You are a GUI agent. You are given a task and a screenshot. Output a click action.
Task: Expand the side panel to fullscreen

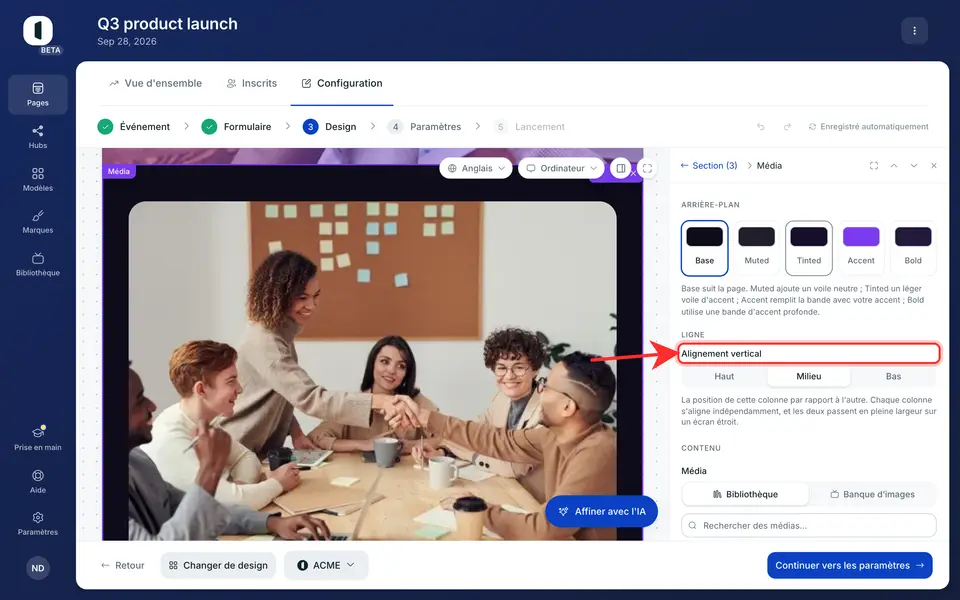874,166
